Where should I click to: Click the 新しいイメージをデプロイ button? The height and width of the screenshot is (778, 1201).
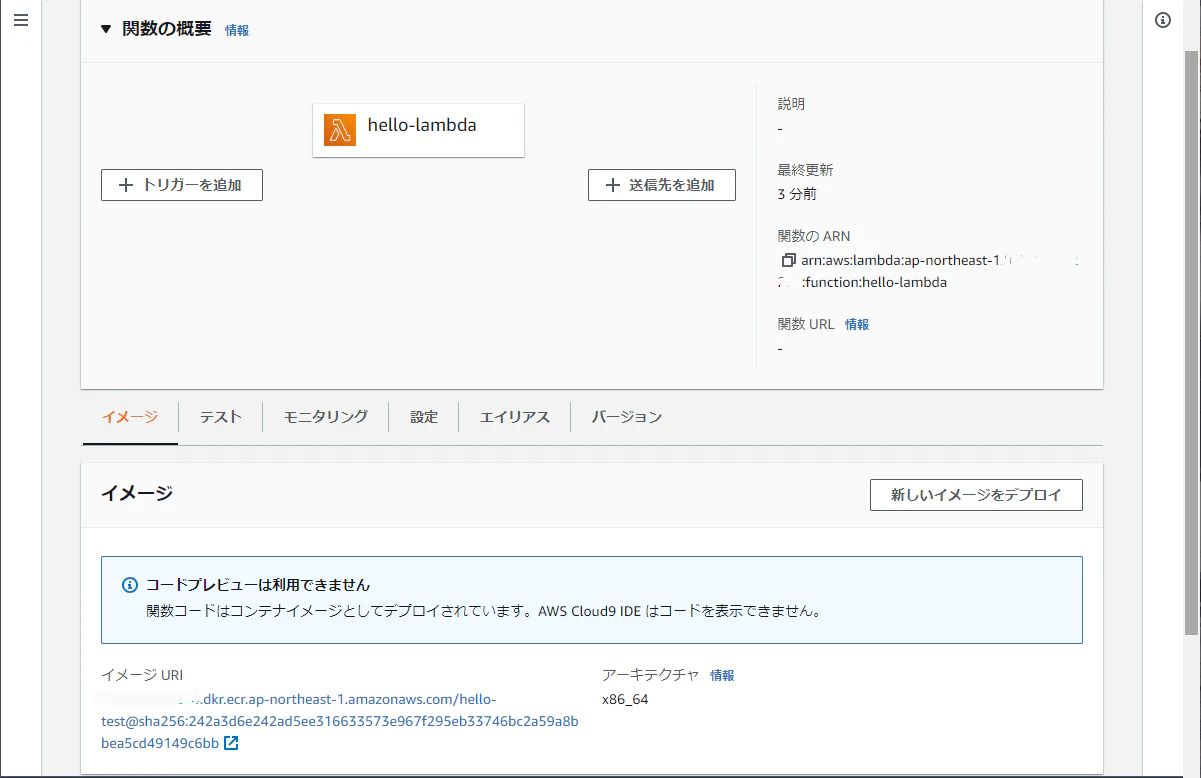(976, 494)
